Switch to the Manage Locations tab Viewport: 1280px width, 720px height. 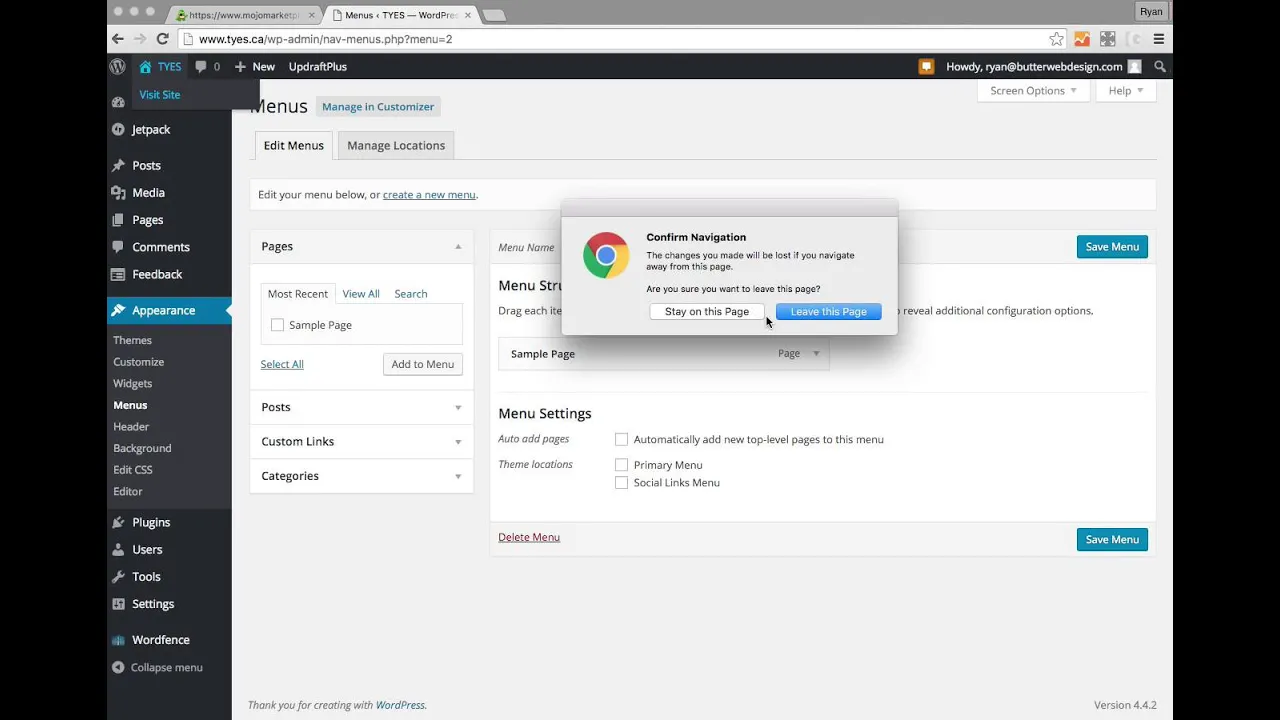click(x=396, y=145)
